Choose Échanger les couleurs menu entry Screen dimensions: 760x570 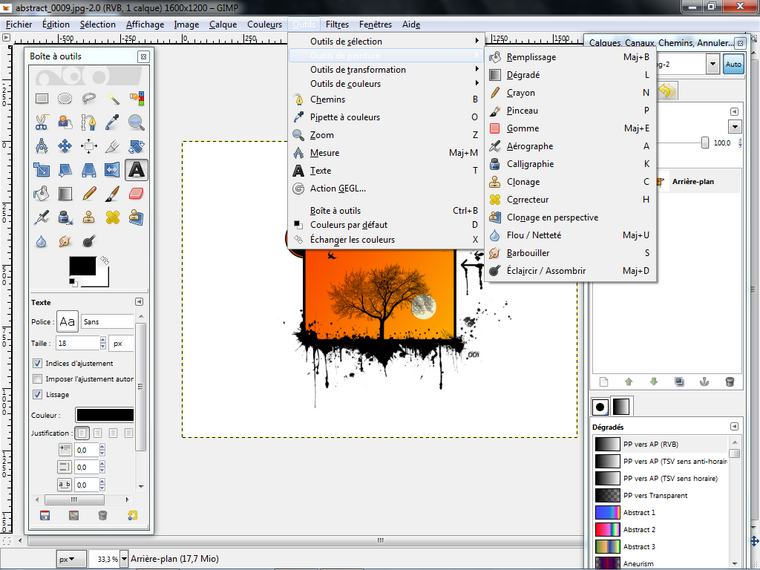(x=385, y=239)
